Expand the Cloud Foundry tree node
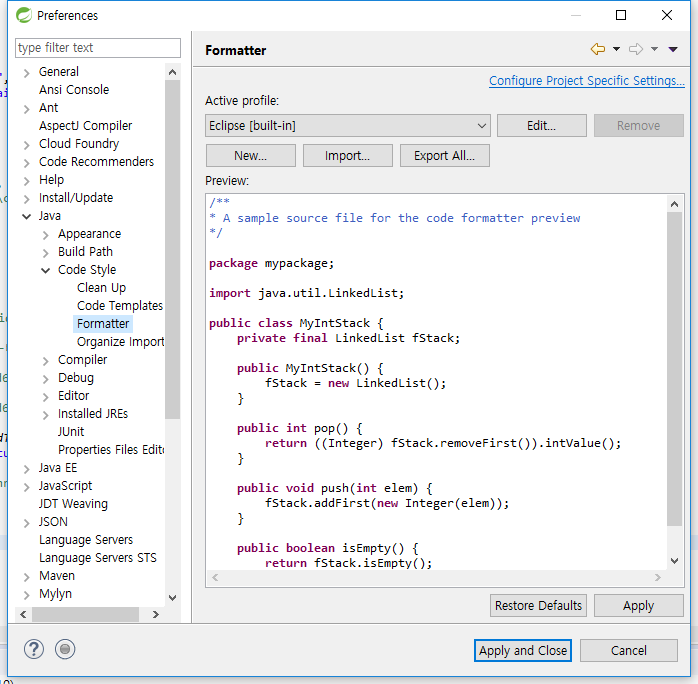The image size is (698, 684). pyautogui.click(x=27, y=145)
